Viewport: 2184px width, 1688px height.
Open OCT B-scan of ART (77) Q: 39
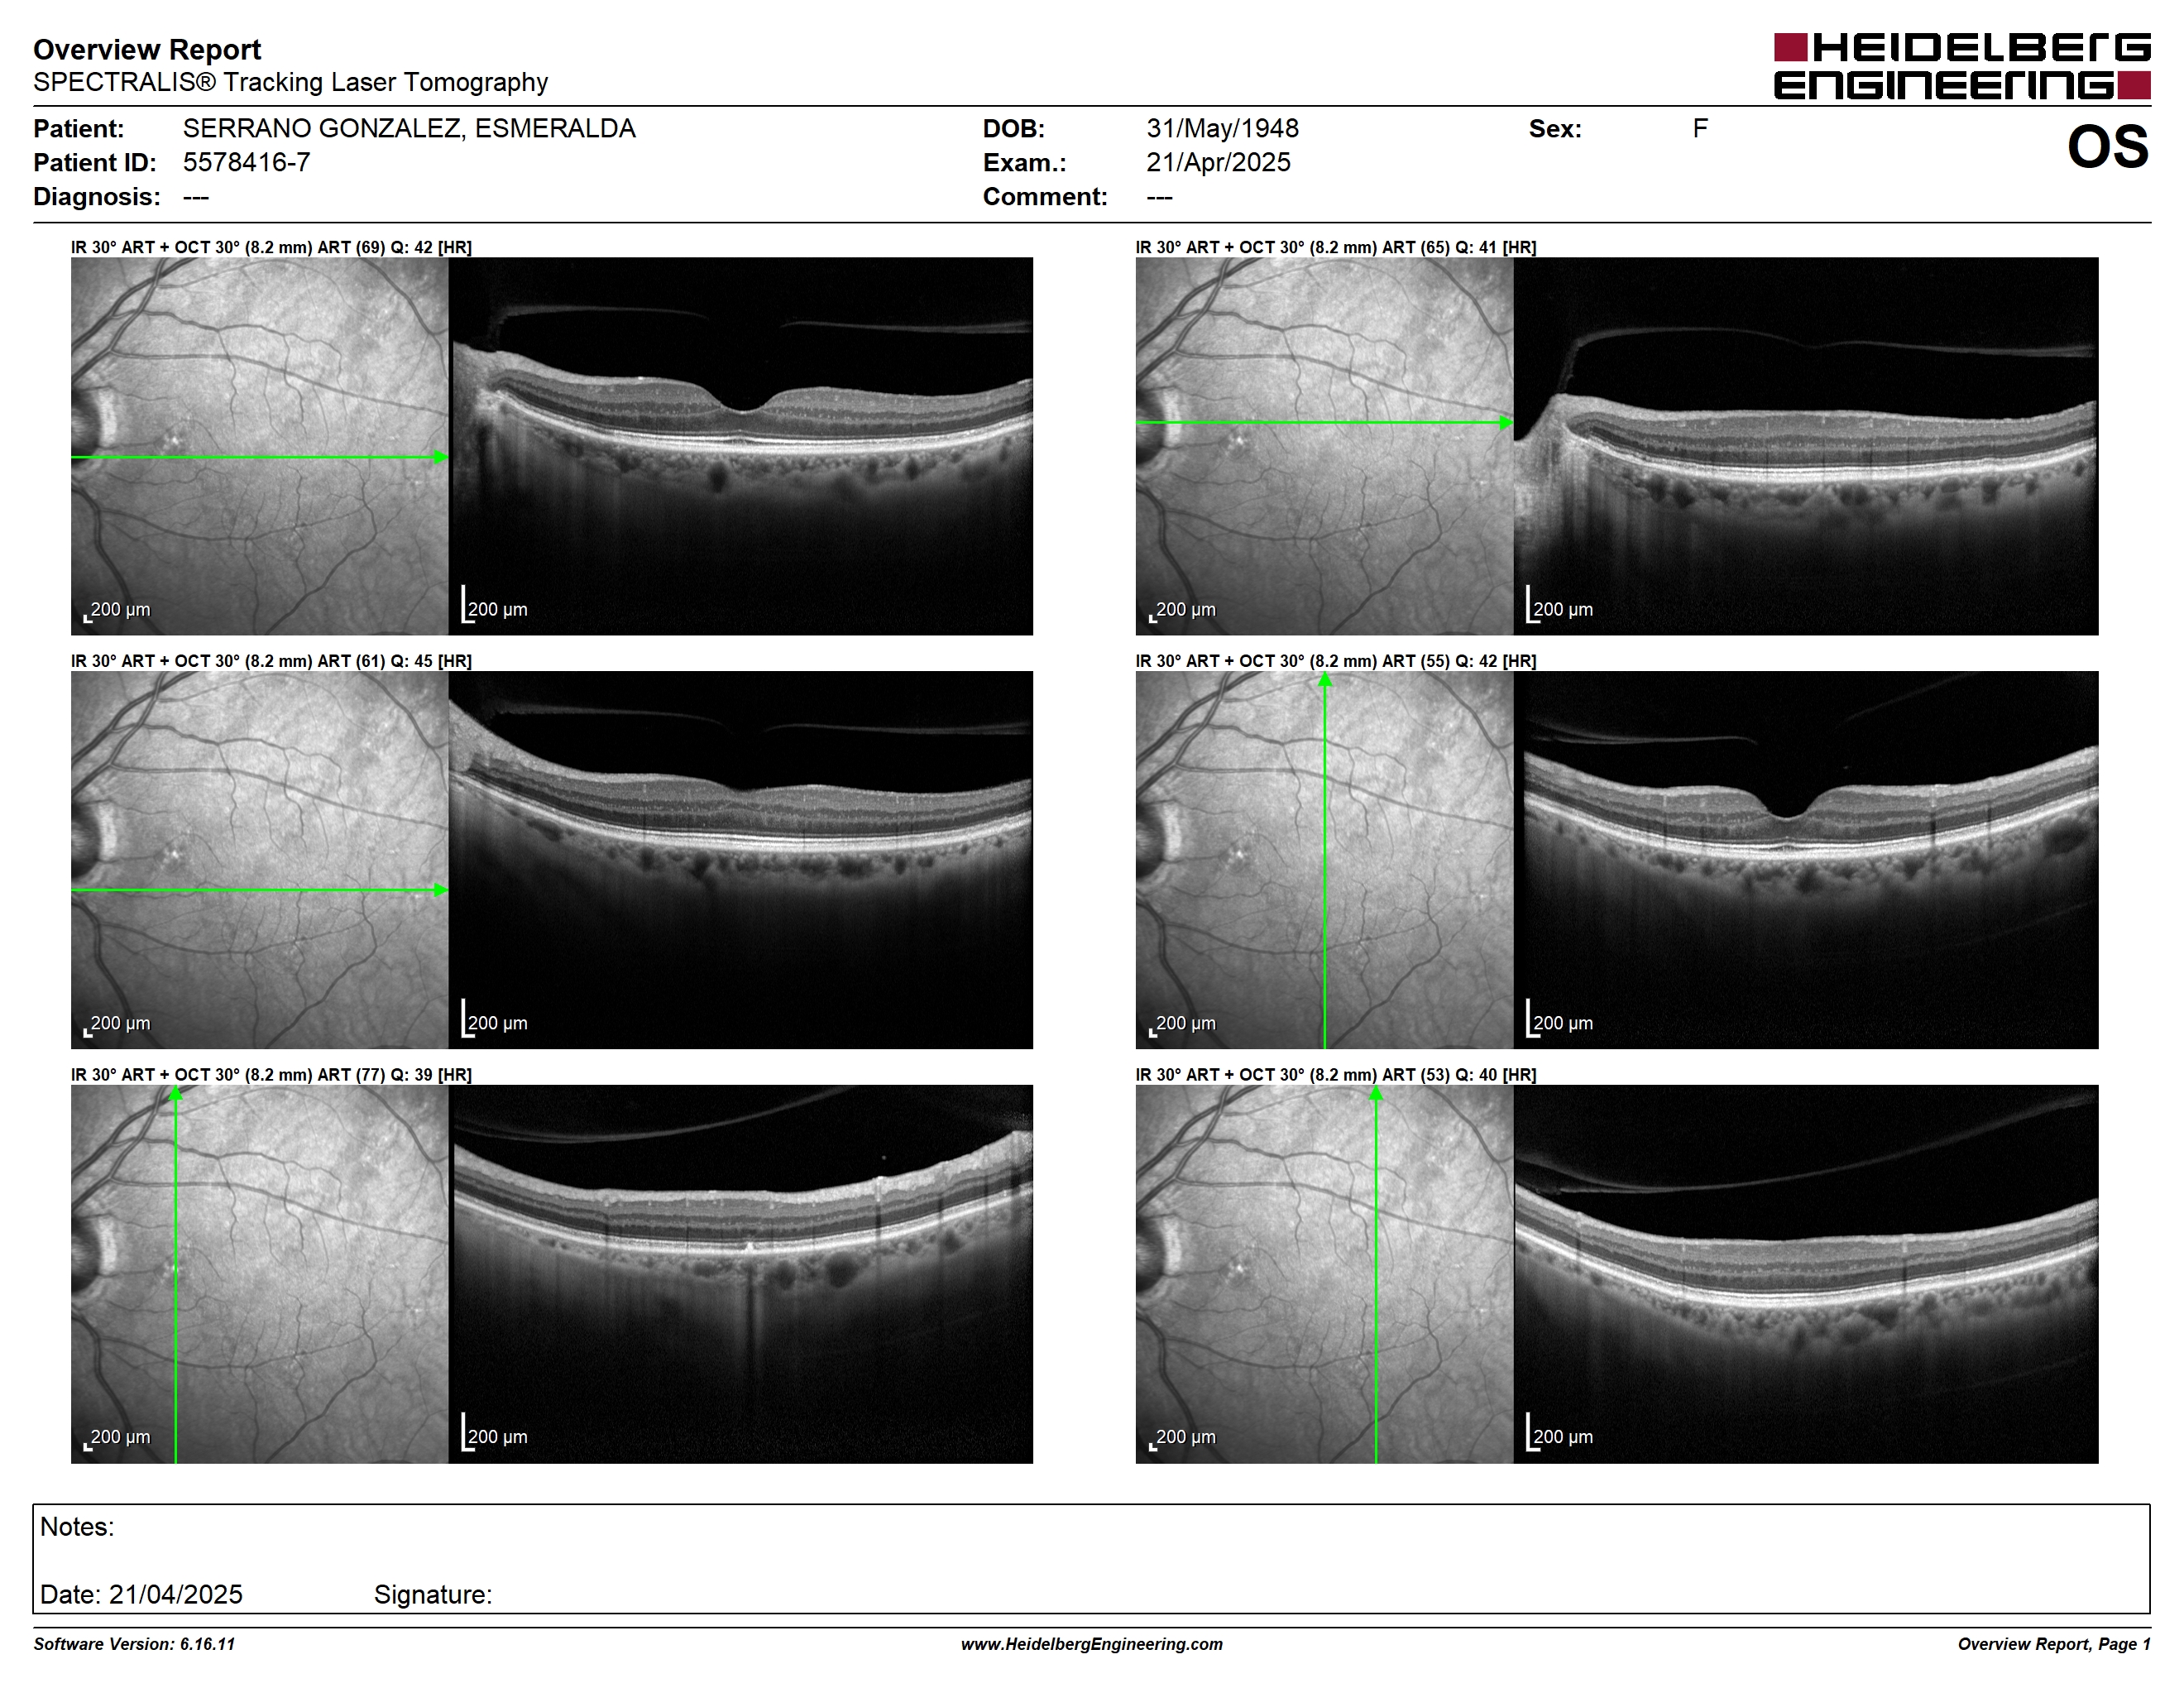point(741,1274)
